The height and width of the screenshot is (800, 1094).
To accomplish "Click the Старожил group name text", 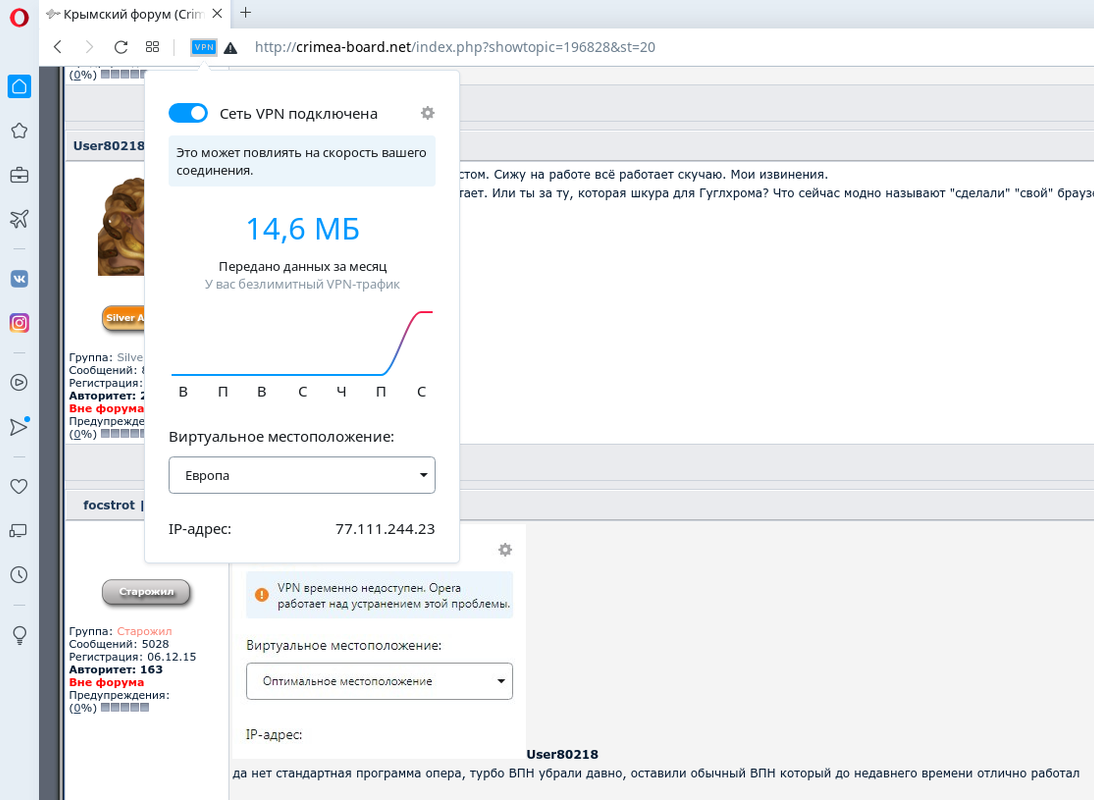I will (144, 631).
